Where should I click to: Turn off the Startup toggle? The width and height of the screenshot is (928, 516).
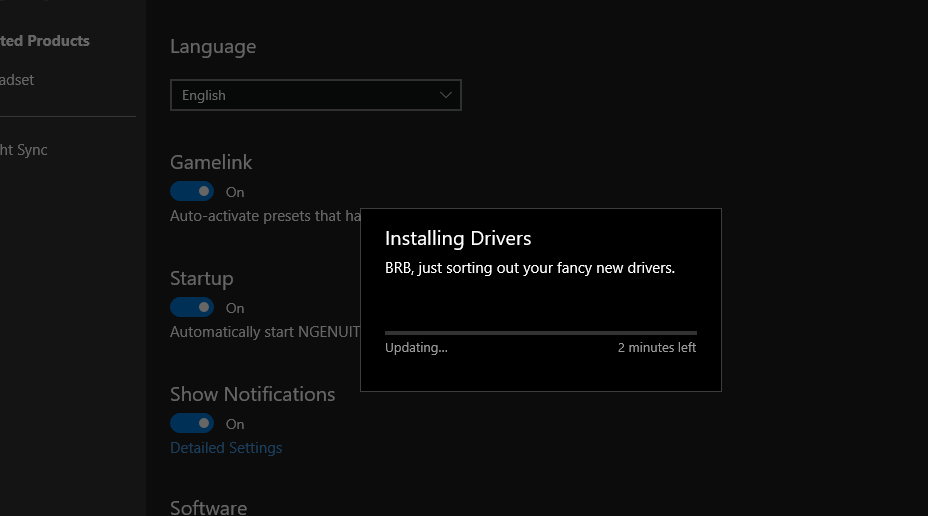click(192, 307)
